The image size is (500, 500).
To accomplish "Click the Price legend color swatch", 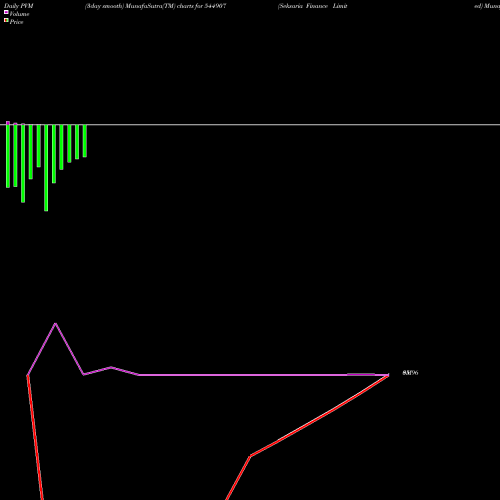I will 6,20.
